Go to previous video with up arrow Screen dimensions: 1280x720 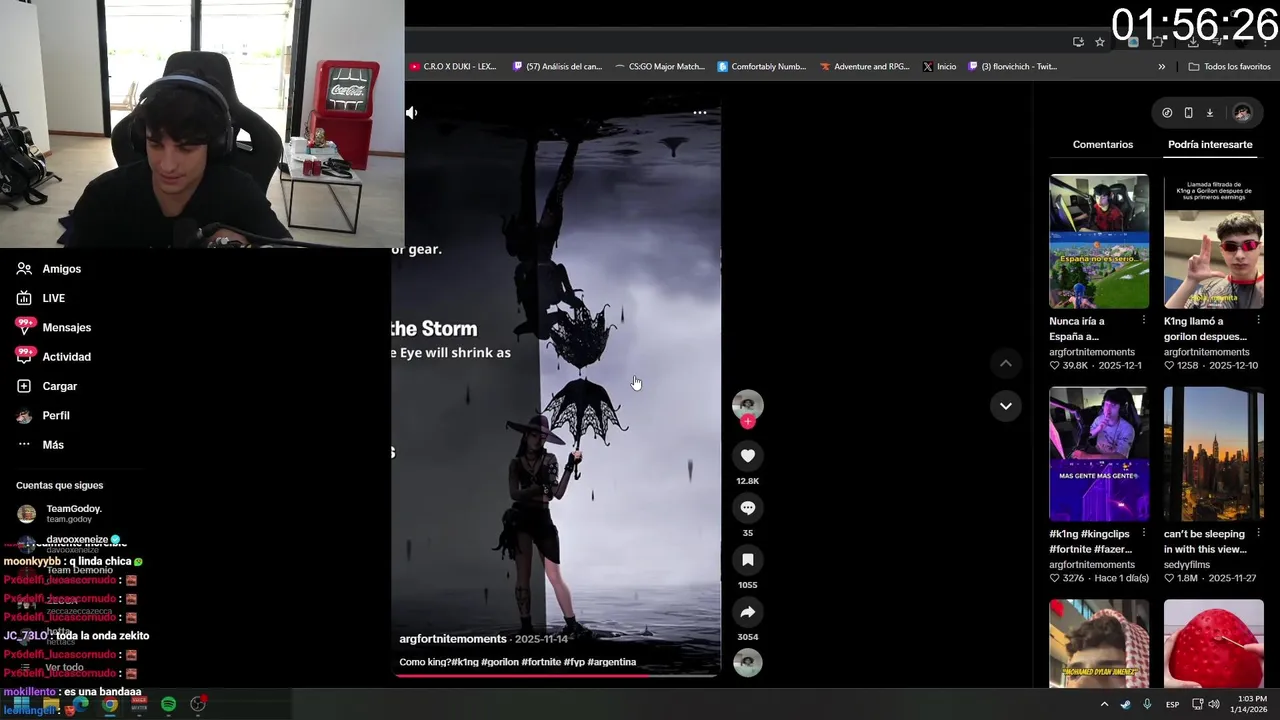pos(1005,363)
